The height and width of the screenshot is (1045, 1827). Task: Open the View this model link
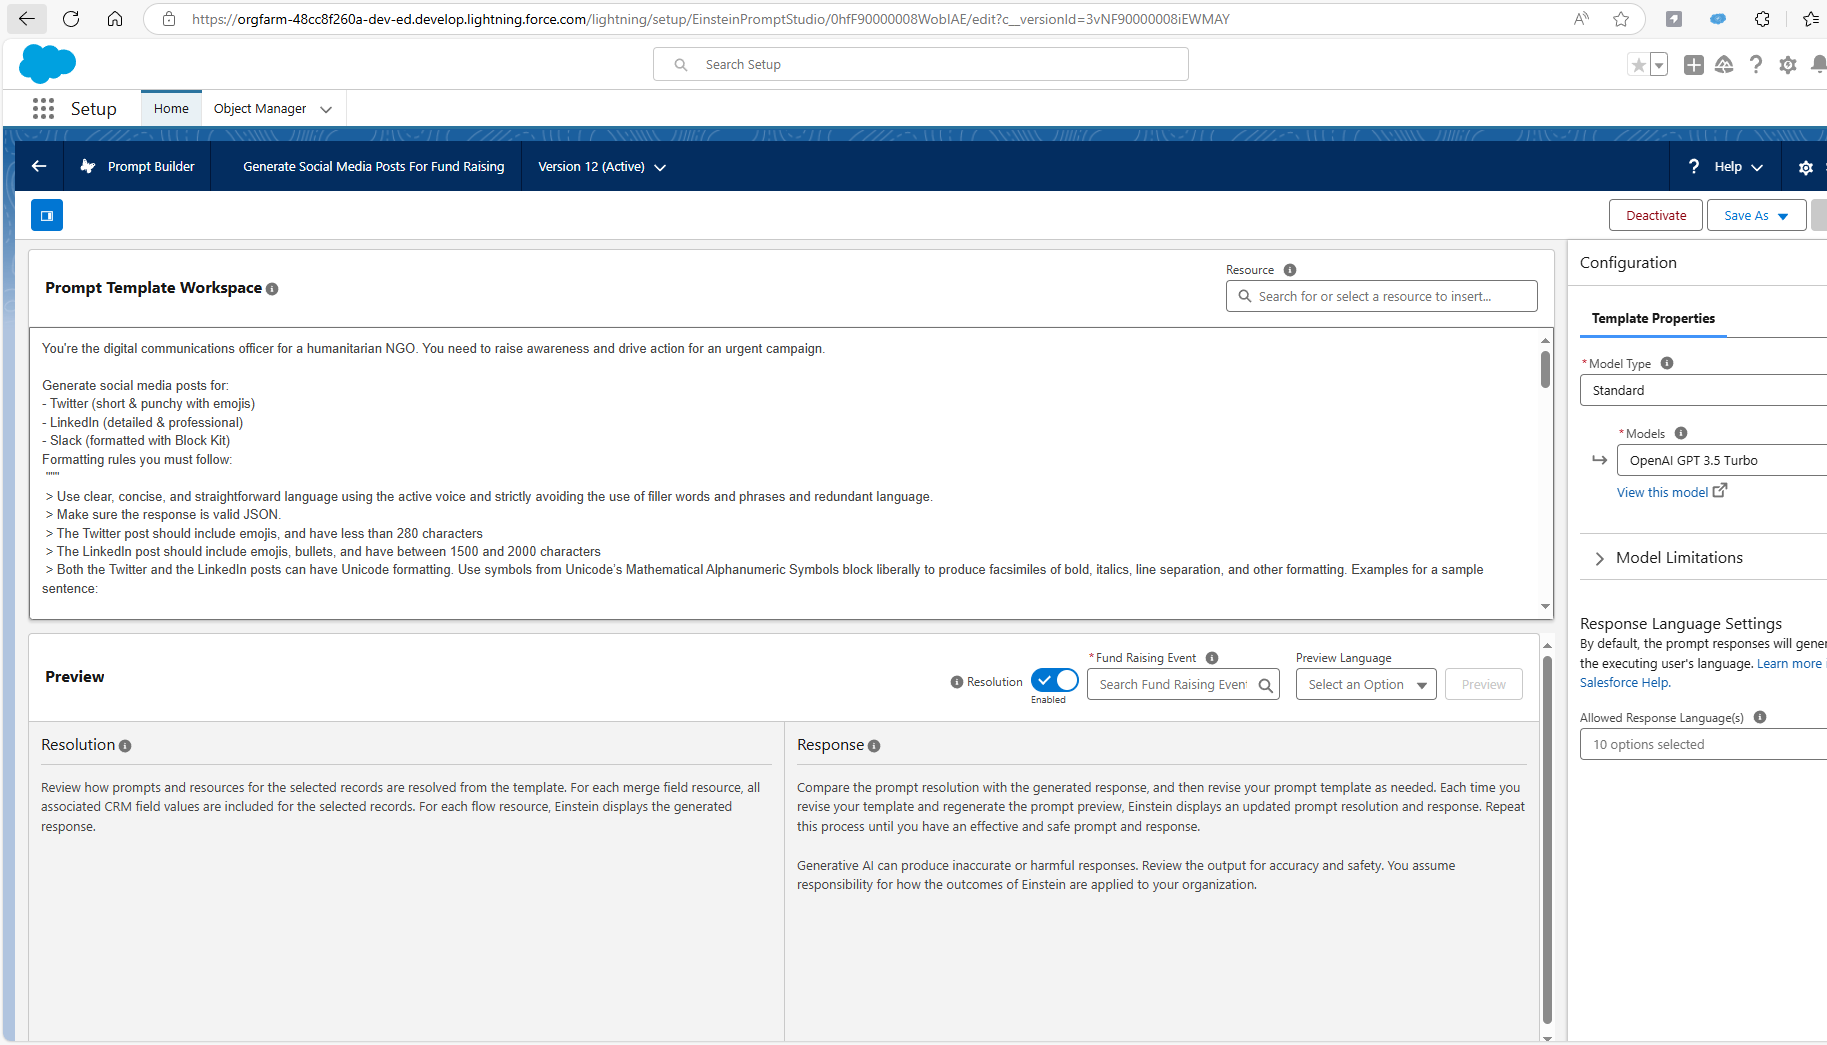coord(1671,492)
